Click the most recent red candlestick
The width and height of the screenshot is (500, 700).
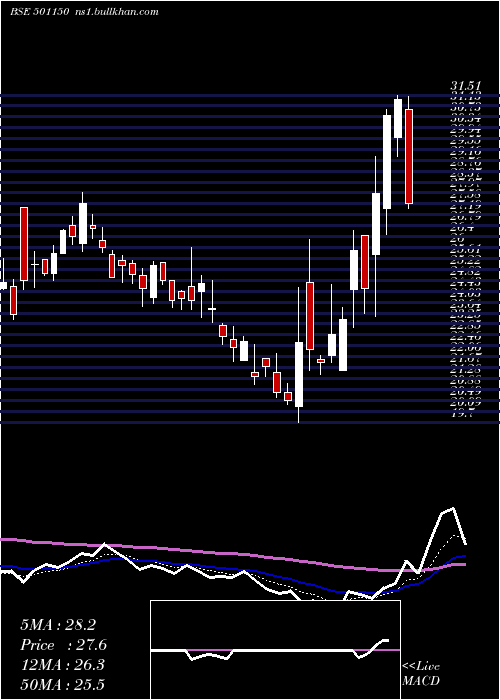(x=408, y=156)
